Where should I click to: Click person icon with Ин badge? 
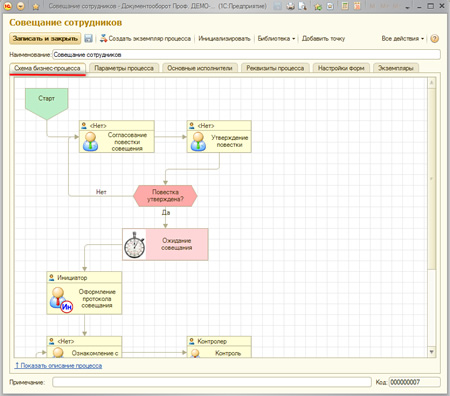point(61,300)
